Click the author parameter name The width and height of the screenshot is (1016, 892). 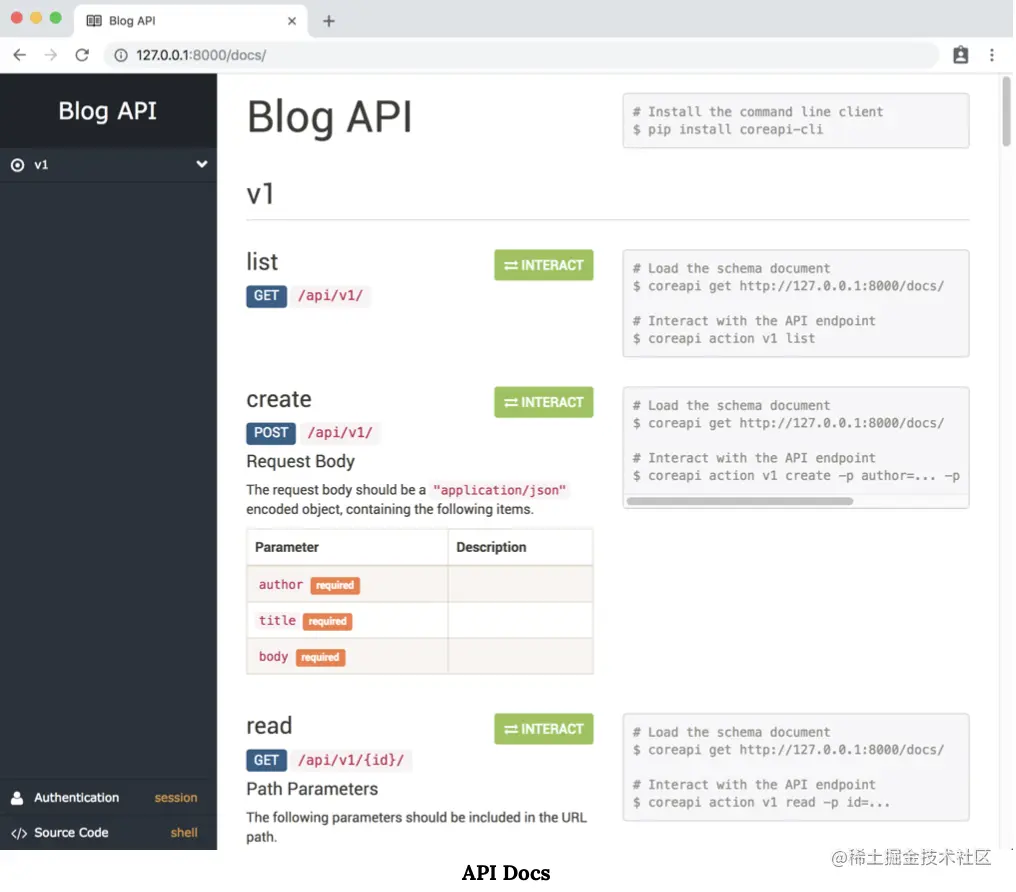281,584
